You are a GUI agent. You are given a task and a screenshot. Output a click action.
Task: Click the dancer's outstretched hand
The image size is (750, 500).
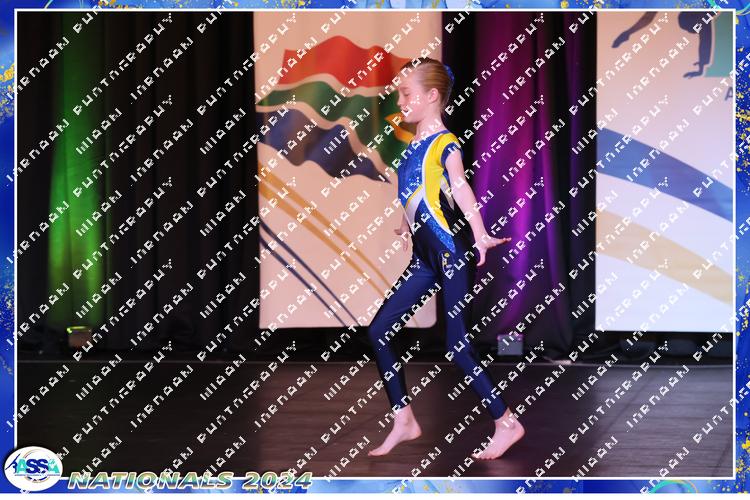point(492,245)
